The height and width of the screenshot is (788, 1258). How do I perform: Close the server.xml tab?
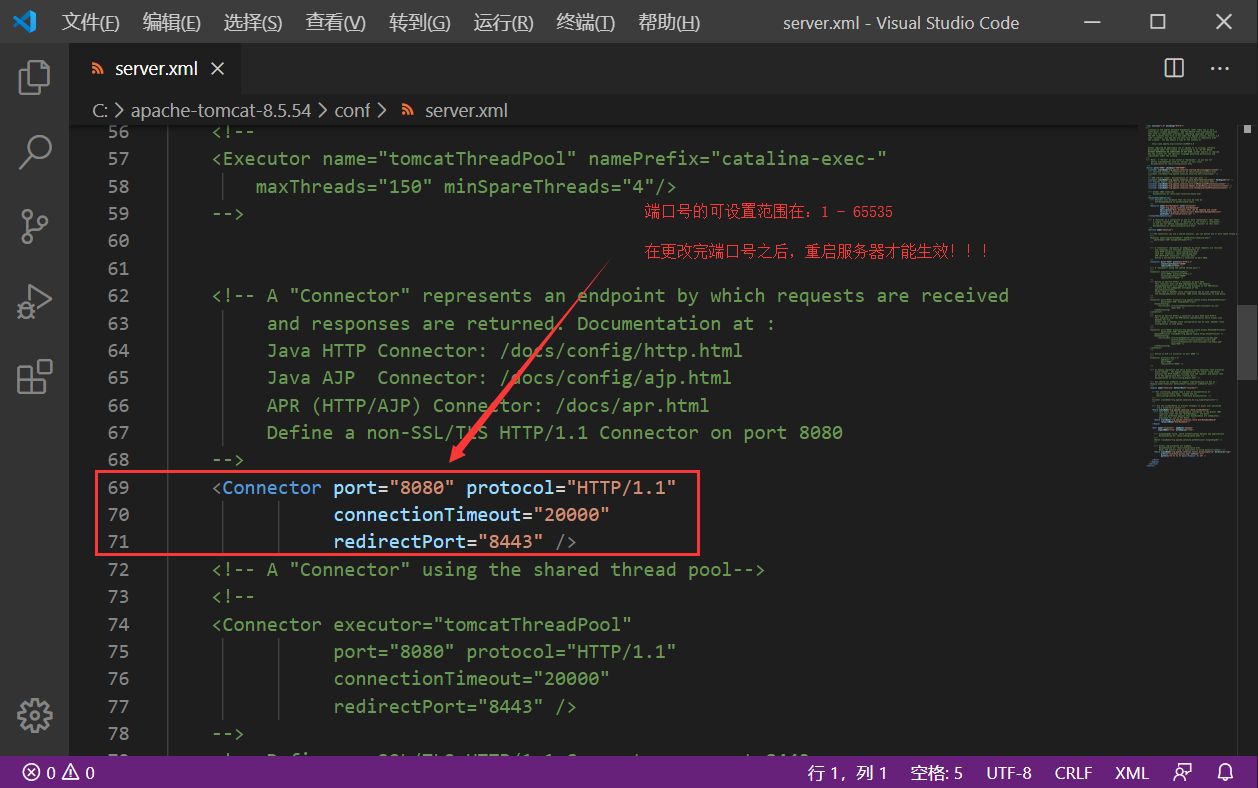(217, 69)
